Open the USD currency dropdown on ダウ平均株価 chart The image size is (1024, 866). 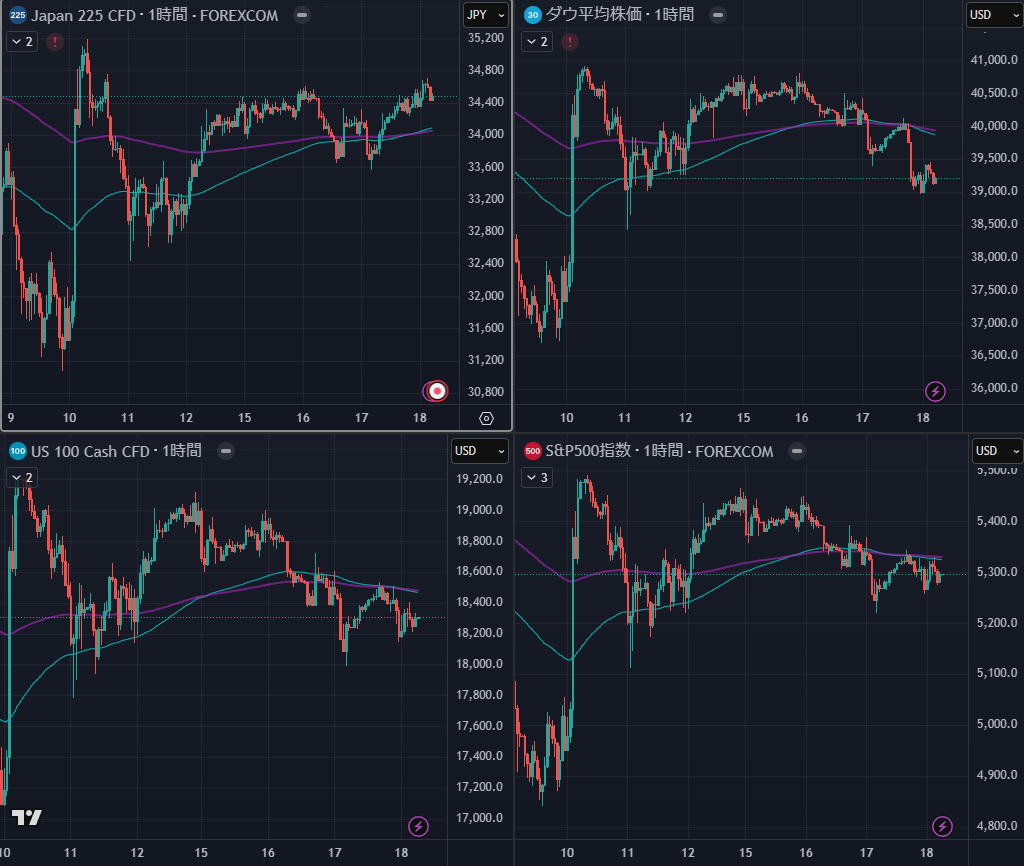(x=993, y=15)
